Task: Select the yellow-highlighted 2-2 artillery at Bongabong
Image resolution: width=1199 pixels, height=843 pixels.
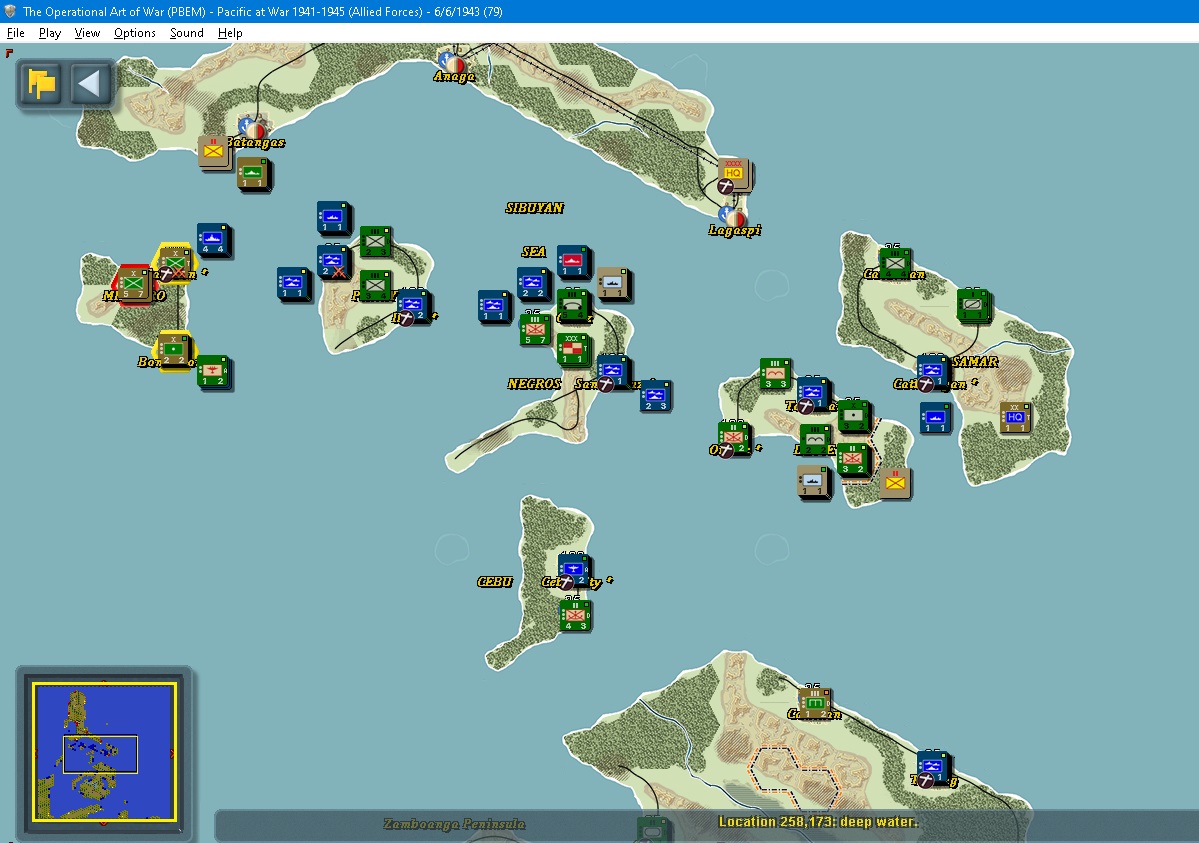Action: (x=174, y=350)
